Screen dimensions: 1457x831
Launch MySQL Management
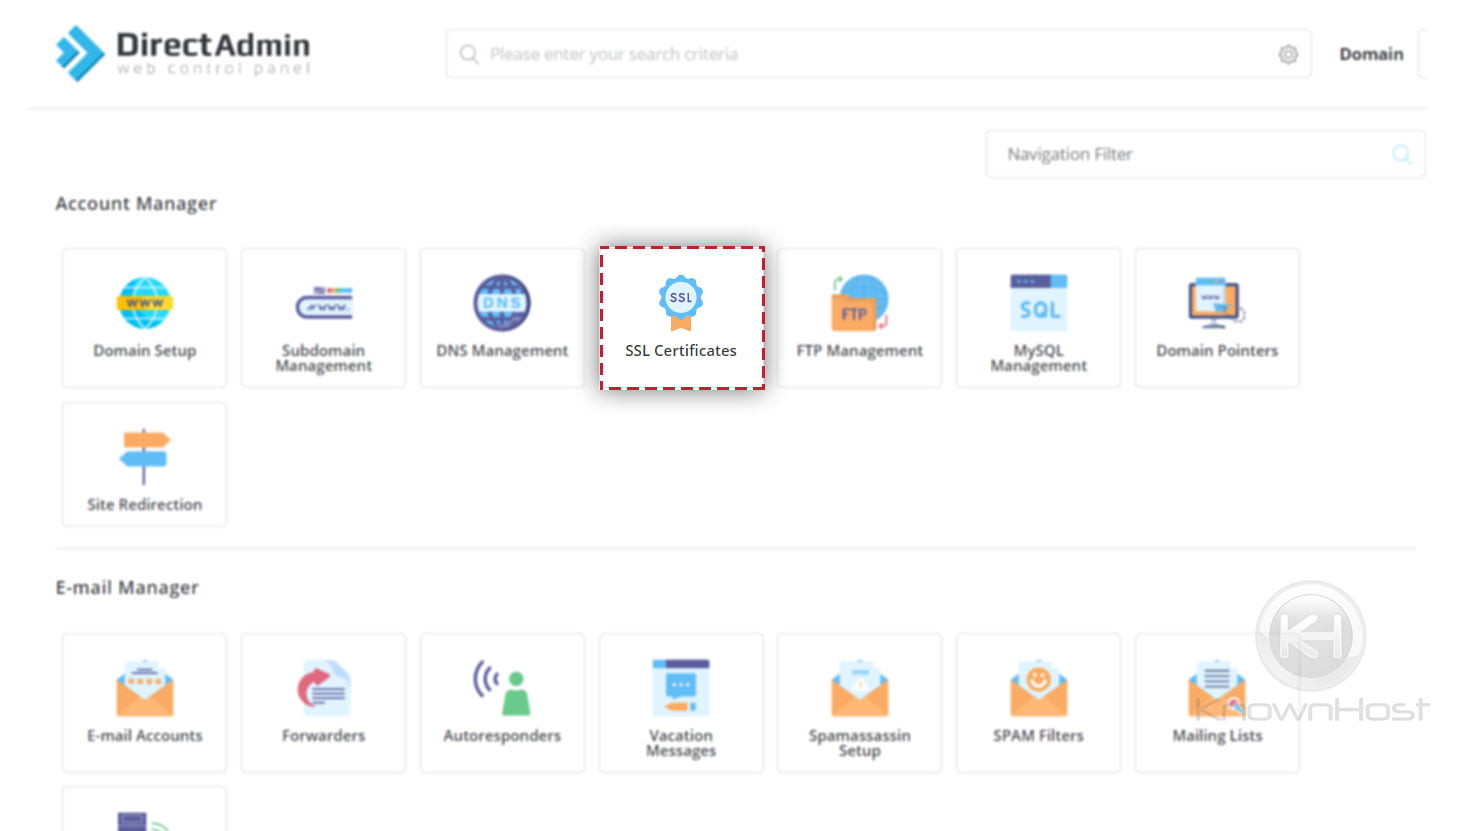point(1038,317)
